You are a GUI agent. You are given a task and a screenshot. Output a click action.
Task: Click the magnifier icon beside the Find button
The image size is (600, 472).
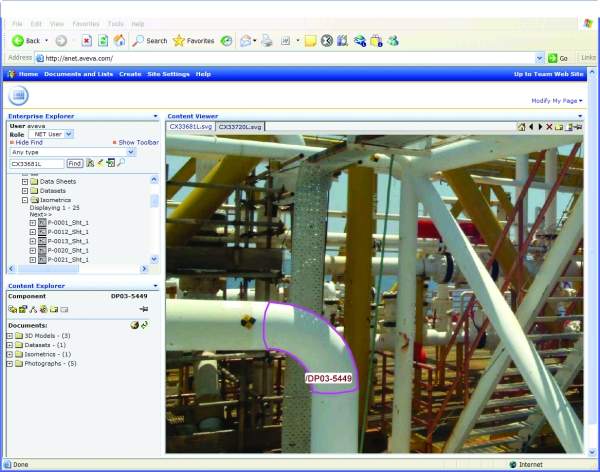121,162
